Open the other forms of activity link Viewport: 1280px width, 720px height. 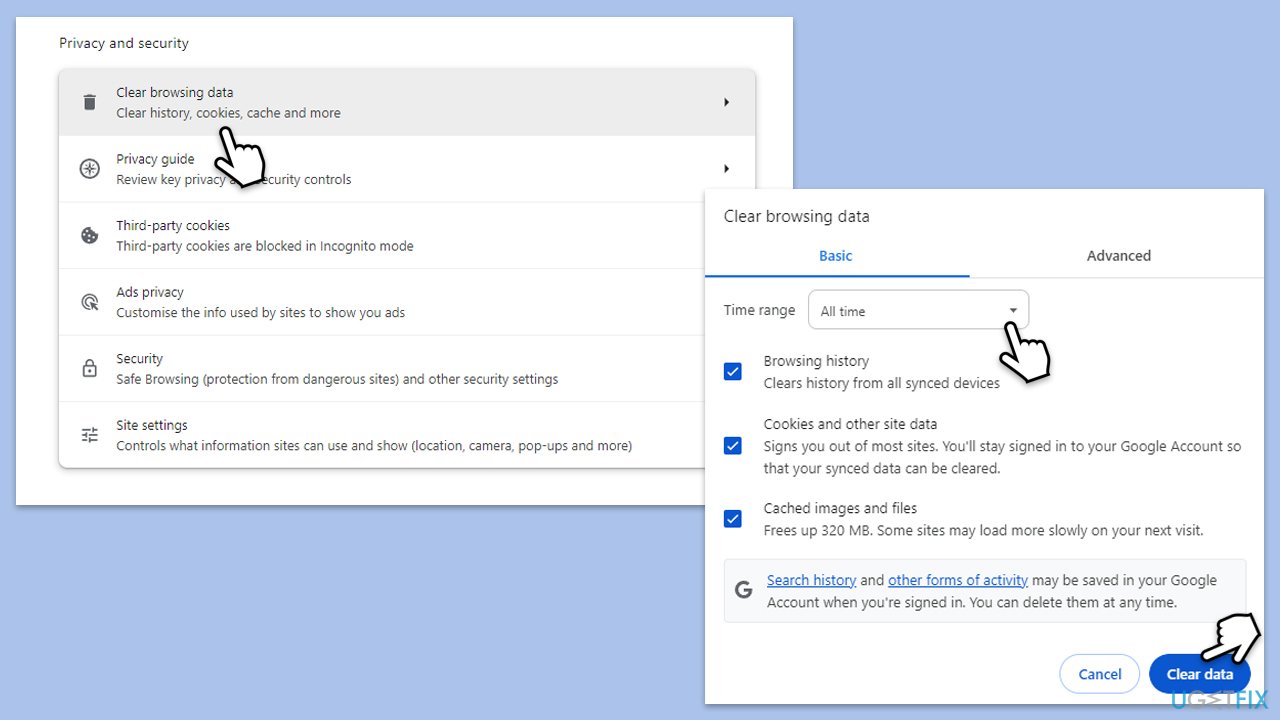pos(958,580)
